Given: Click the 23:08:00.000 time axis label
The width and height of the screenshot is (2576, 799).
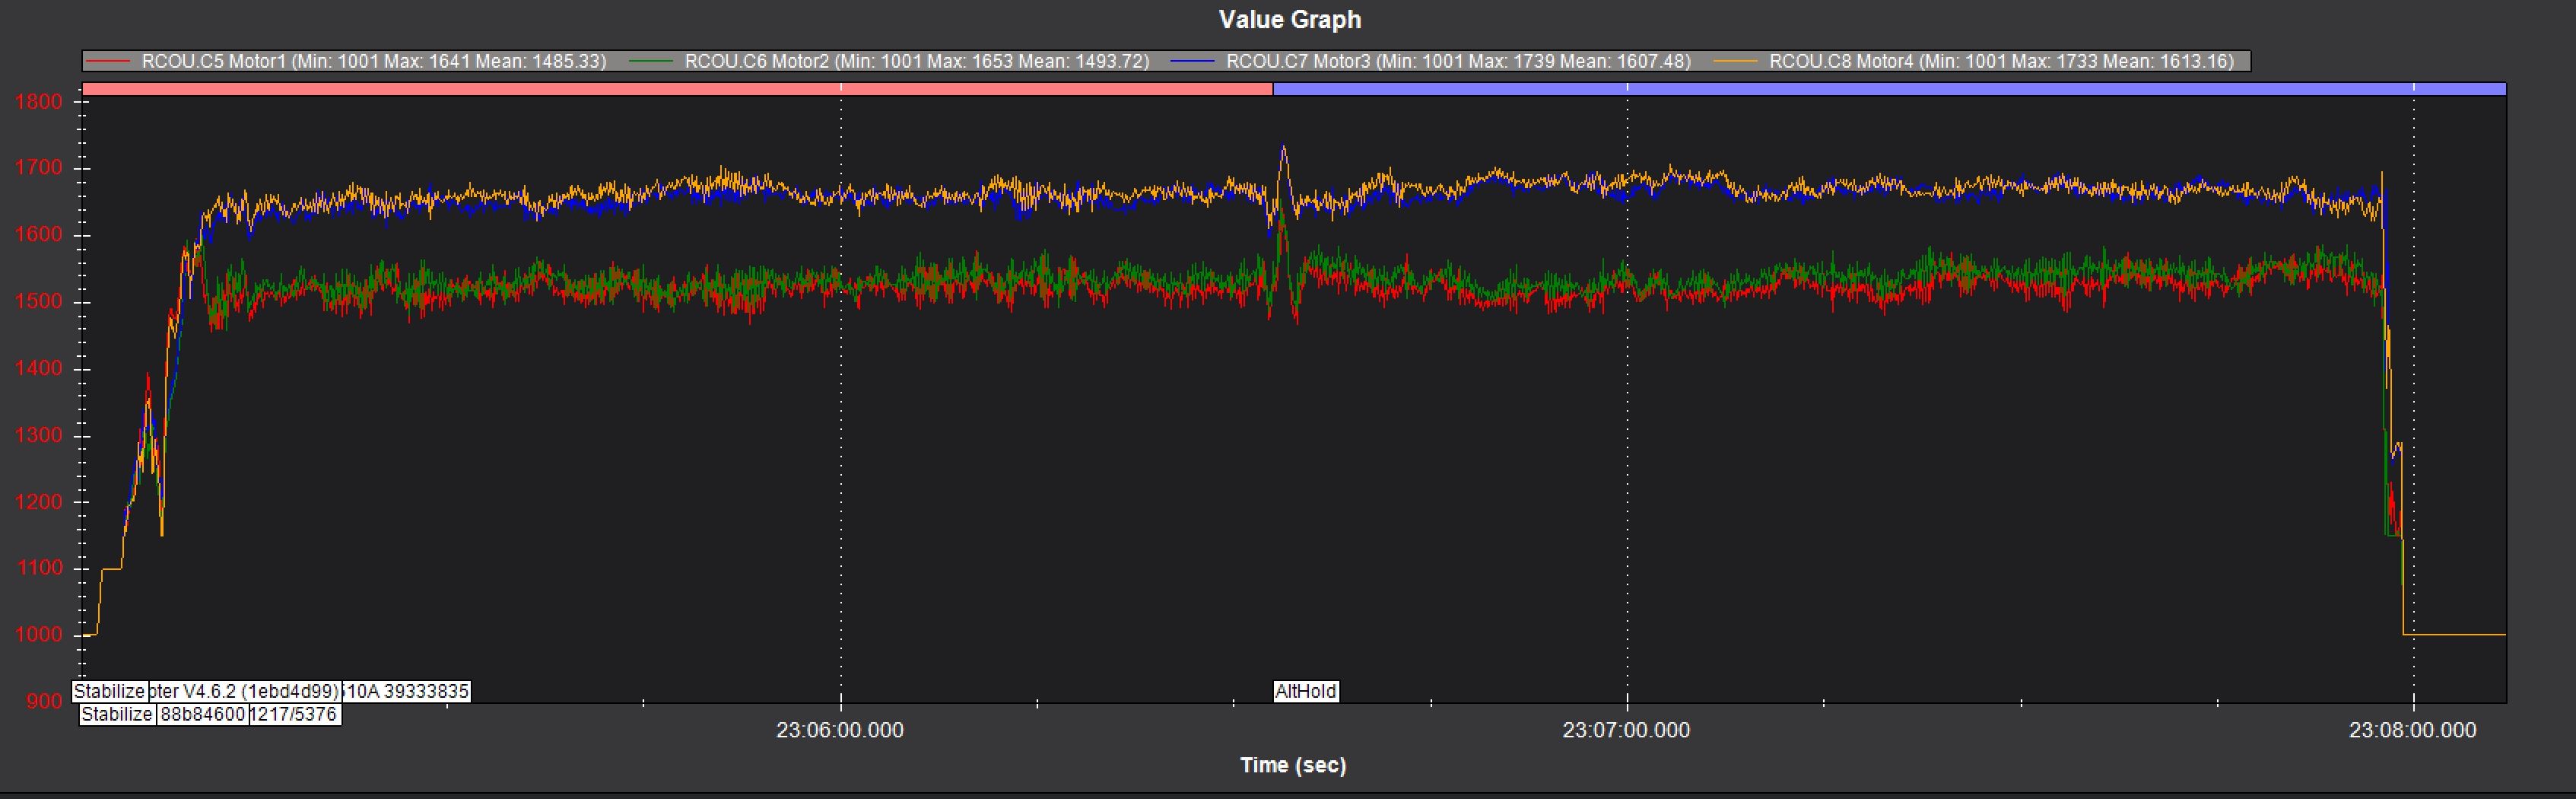Looking at the screenshot, I should coord(2412,731).
